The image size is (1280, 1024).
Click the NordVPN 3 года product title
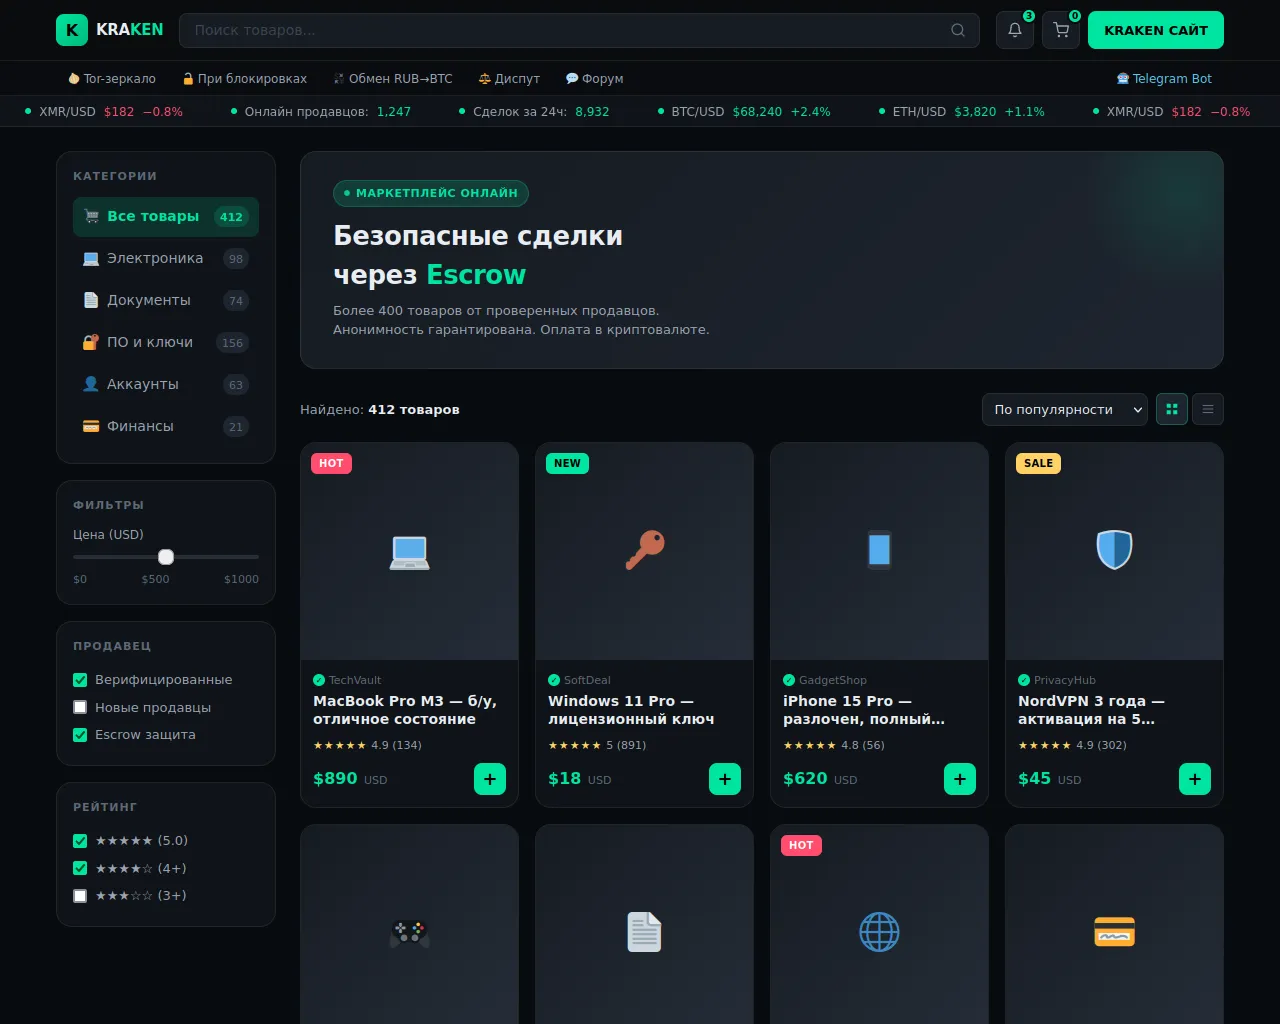[1091, 710]
